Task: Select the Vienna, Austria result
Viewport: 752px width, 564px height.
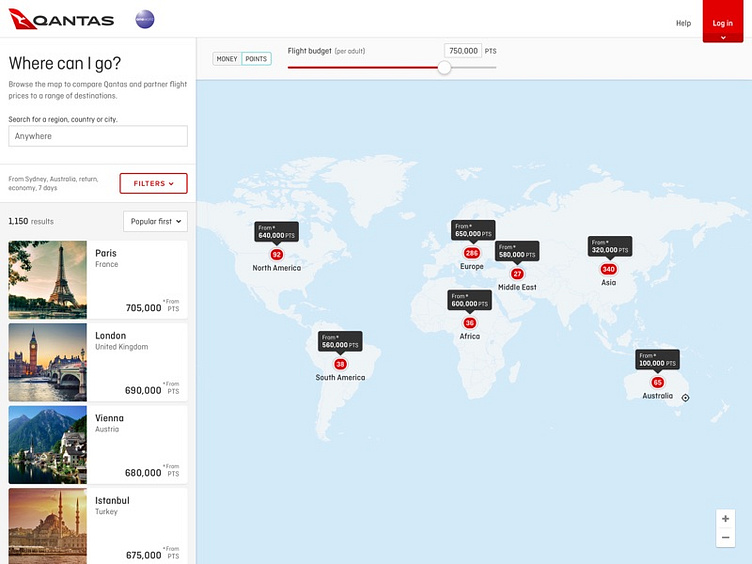Action: [98, 445]
